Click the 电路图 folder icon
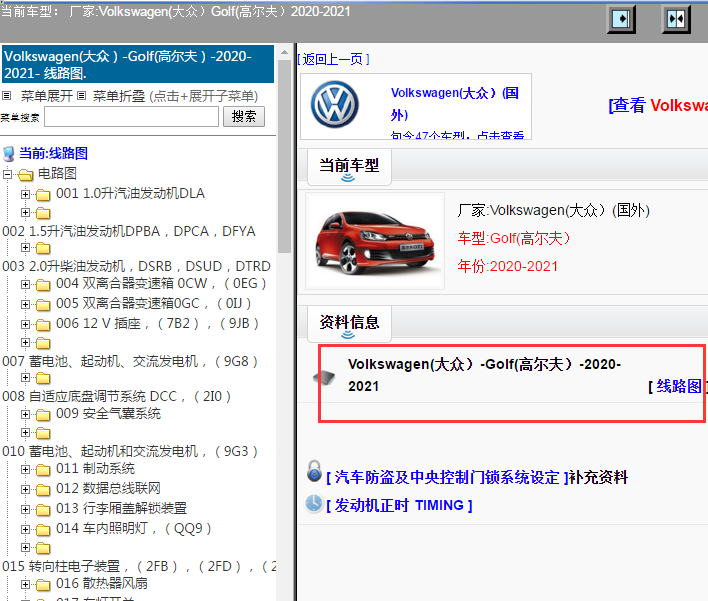708x601 pixels. point(26,174)
